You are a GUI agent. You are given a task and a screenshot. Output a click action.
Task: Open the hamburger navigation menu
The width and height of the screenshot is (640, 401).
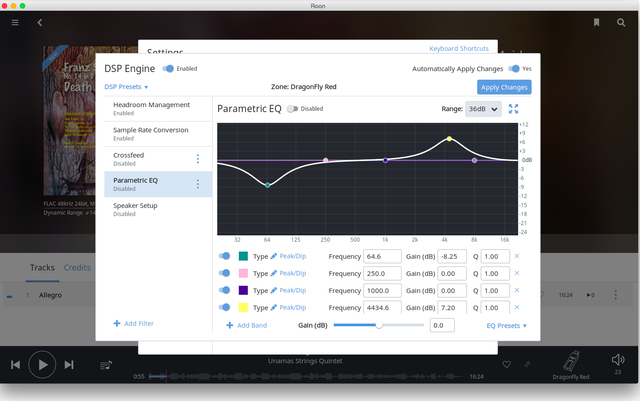[14, 22]
